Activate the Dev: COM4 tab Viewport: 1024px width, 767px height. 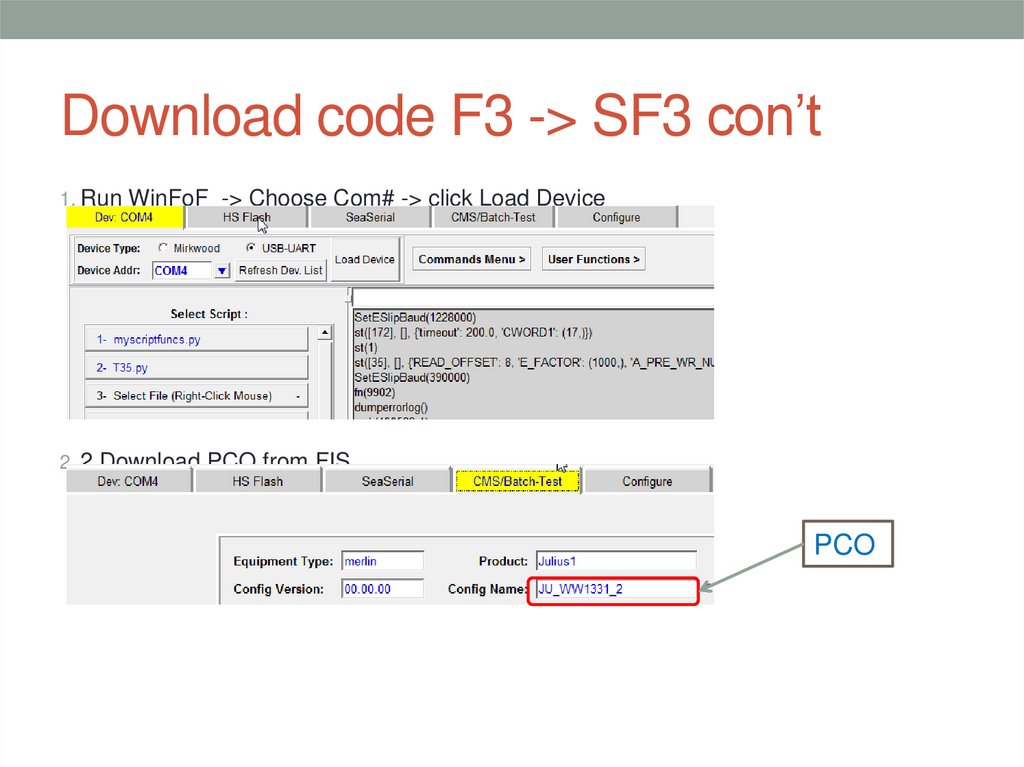(124, 217)
